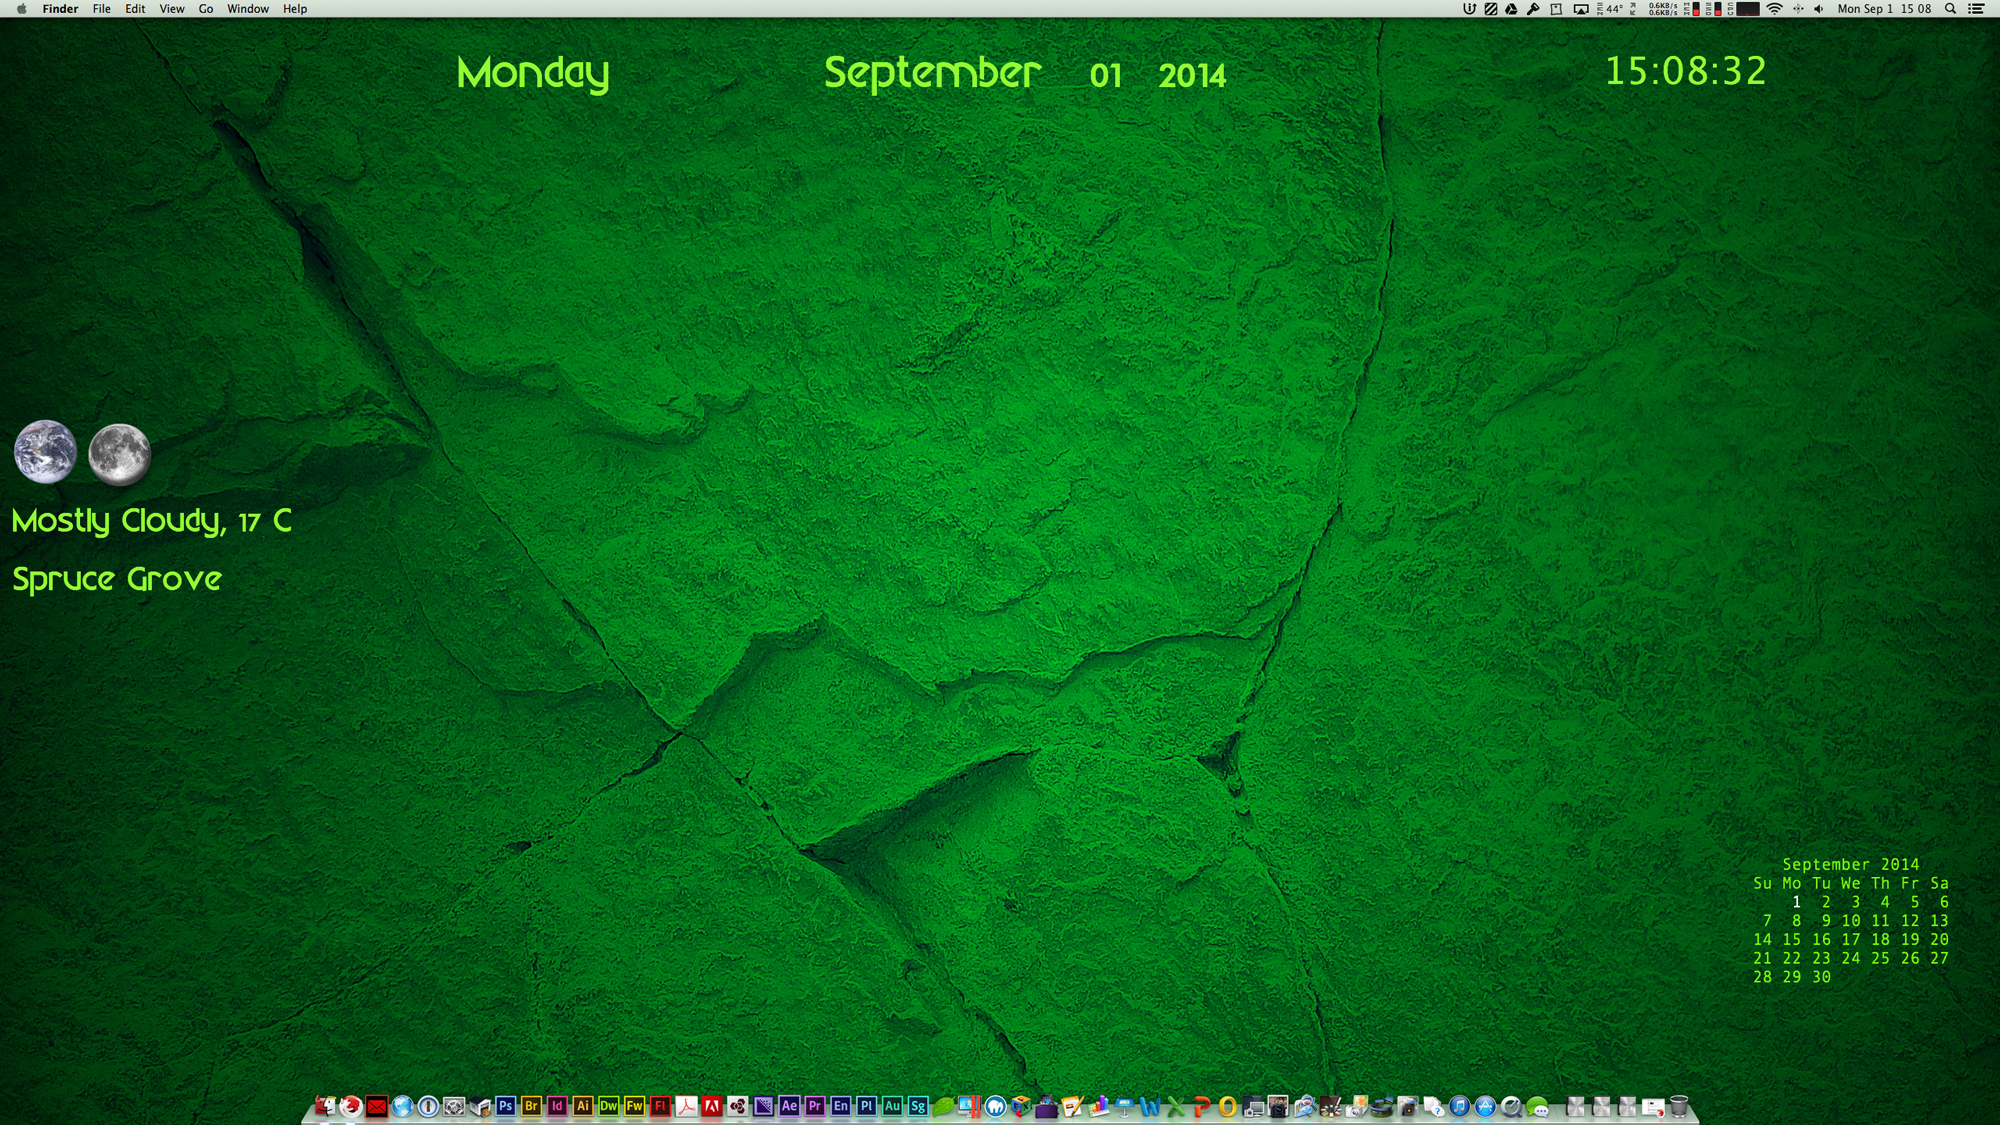
Task: Open the Finder menu
Action: coord(60,9)
